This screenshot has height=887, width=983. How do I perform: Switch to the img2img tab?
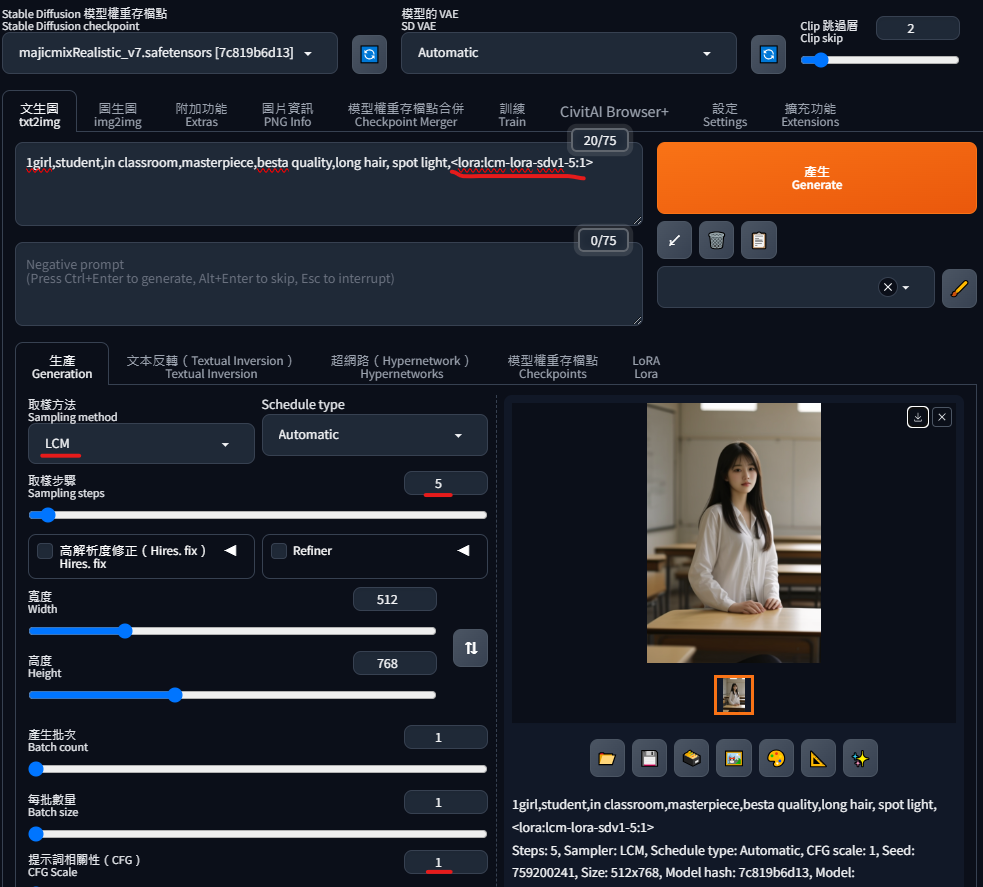pos(118,115)
